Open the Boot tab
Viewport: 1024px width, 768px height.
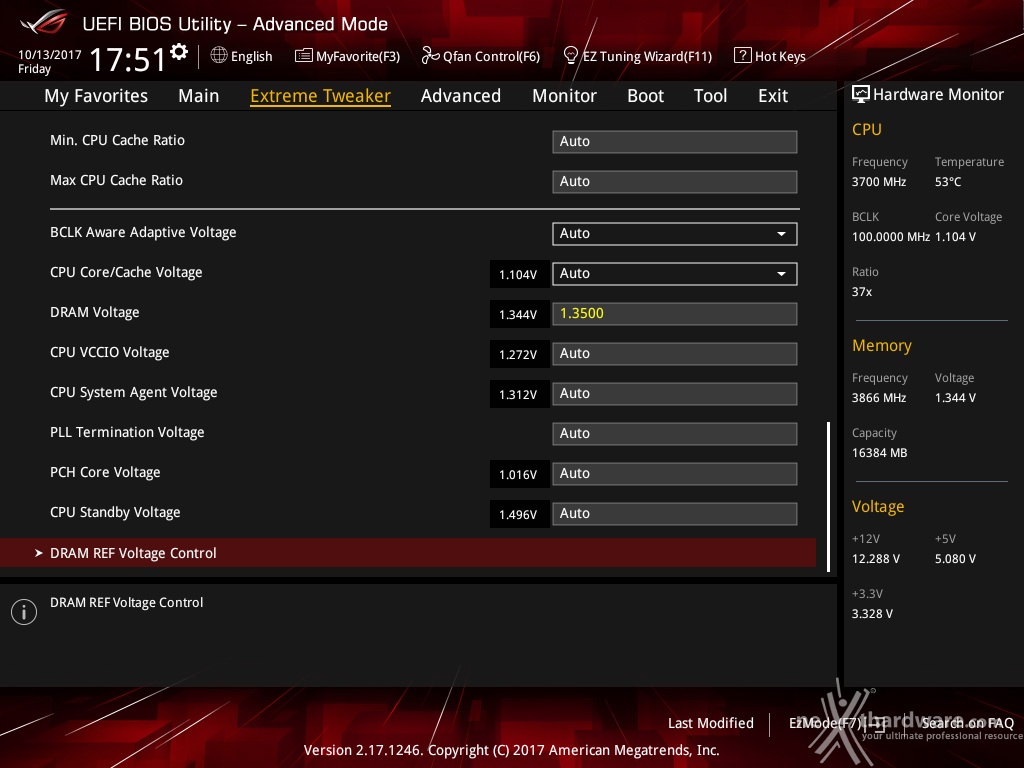pos(645,96)
